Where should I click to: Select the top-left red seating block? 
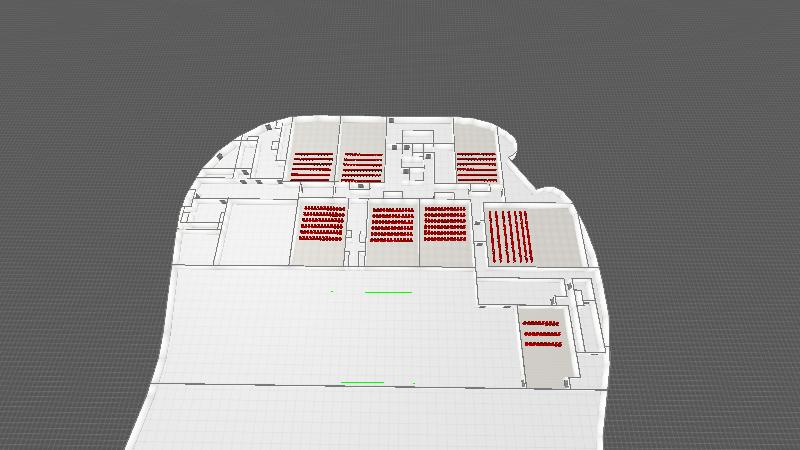click(312, 165)
